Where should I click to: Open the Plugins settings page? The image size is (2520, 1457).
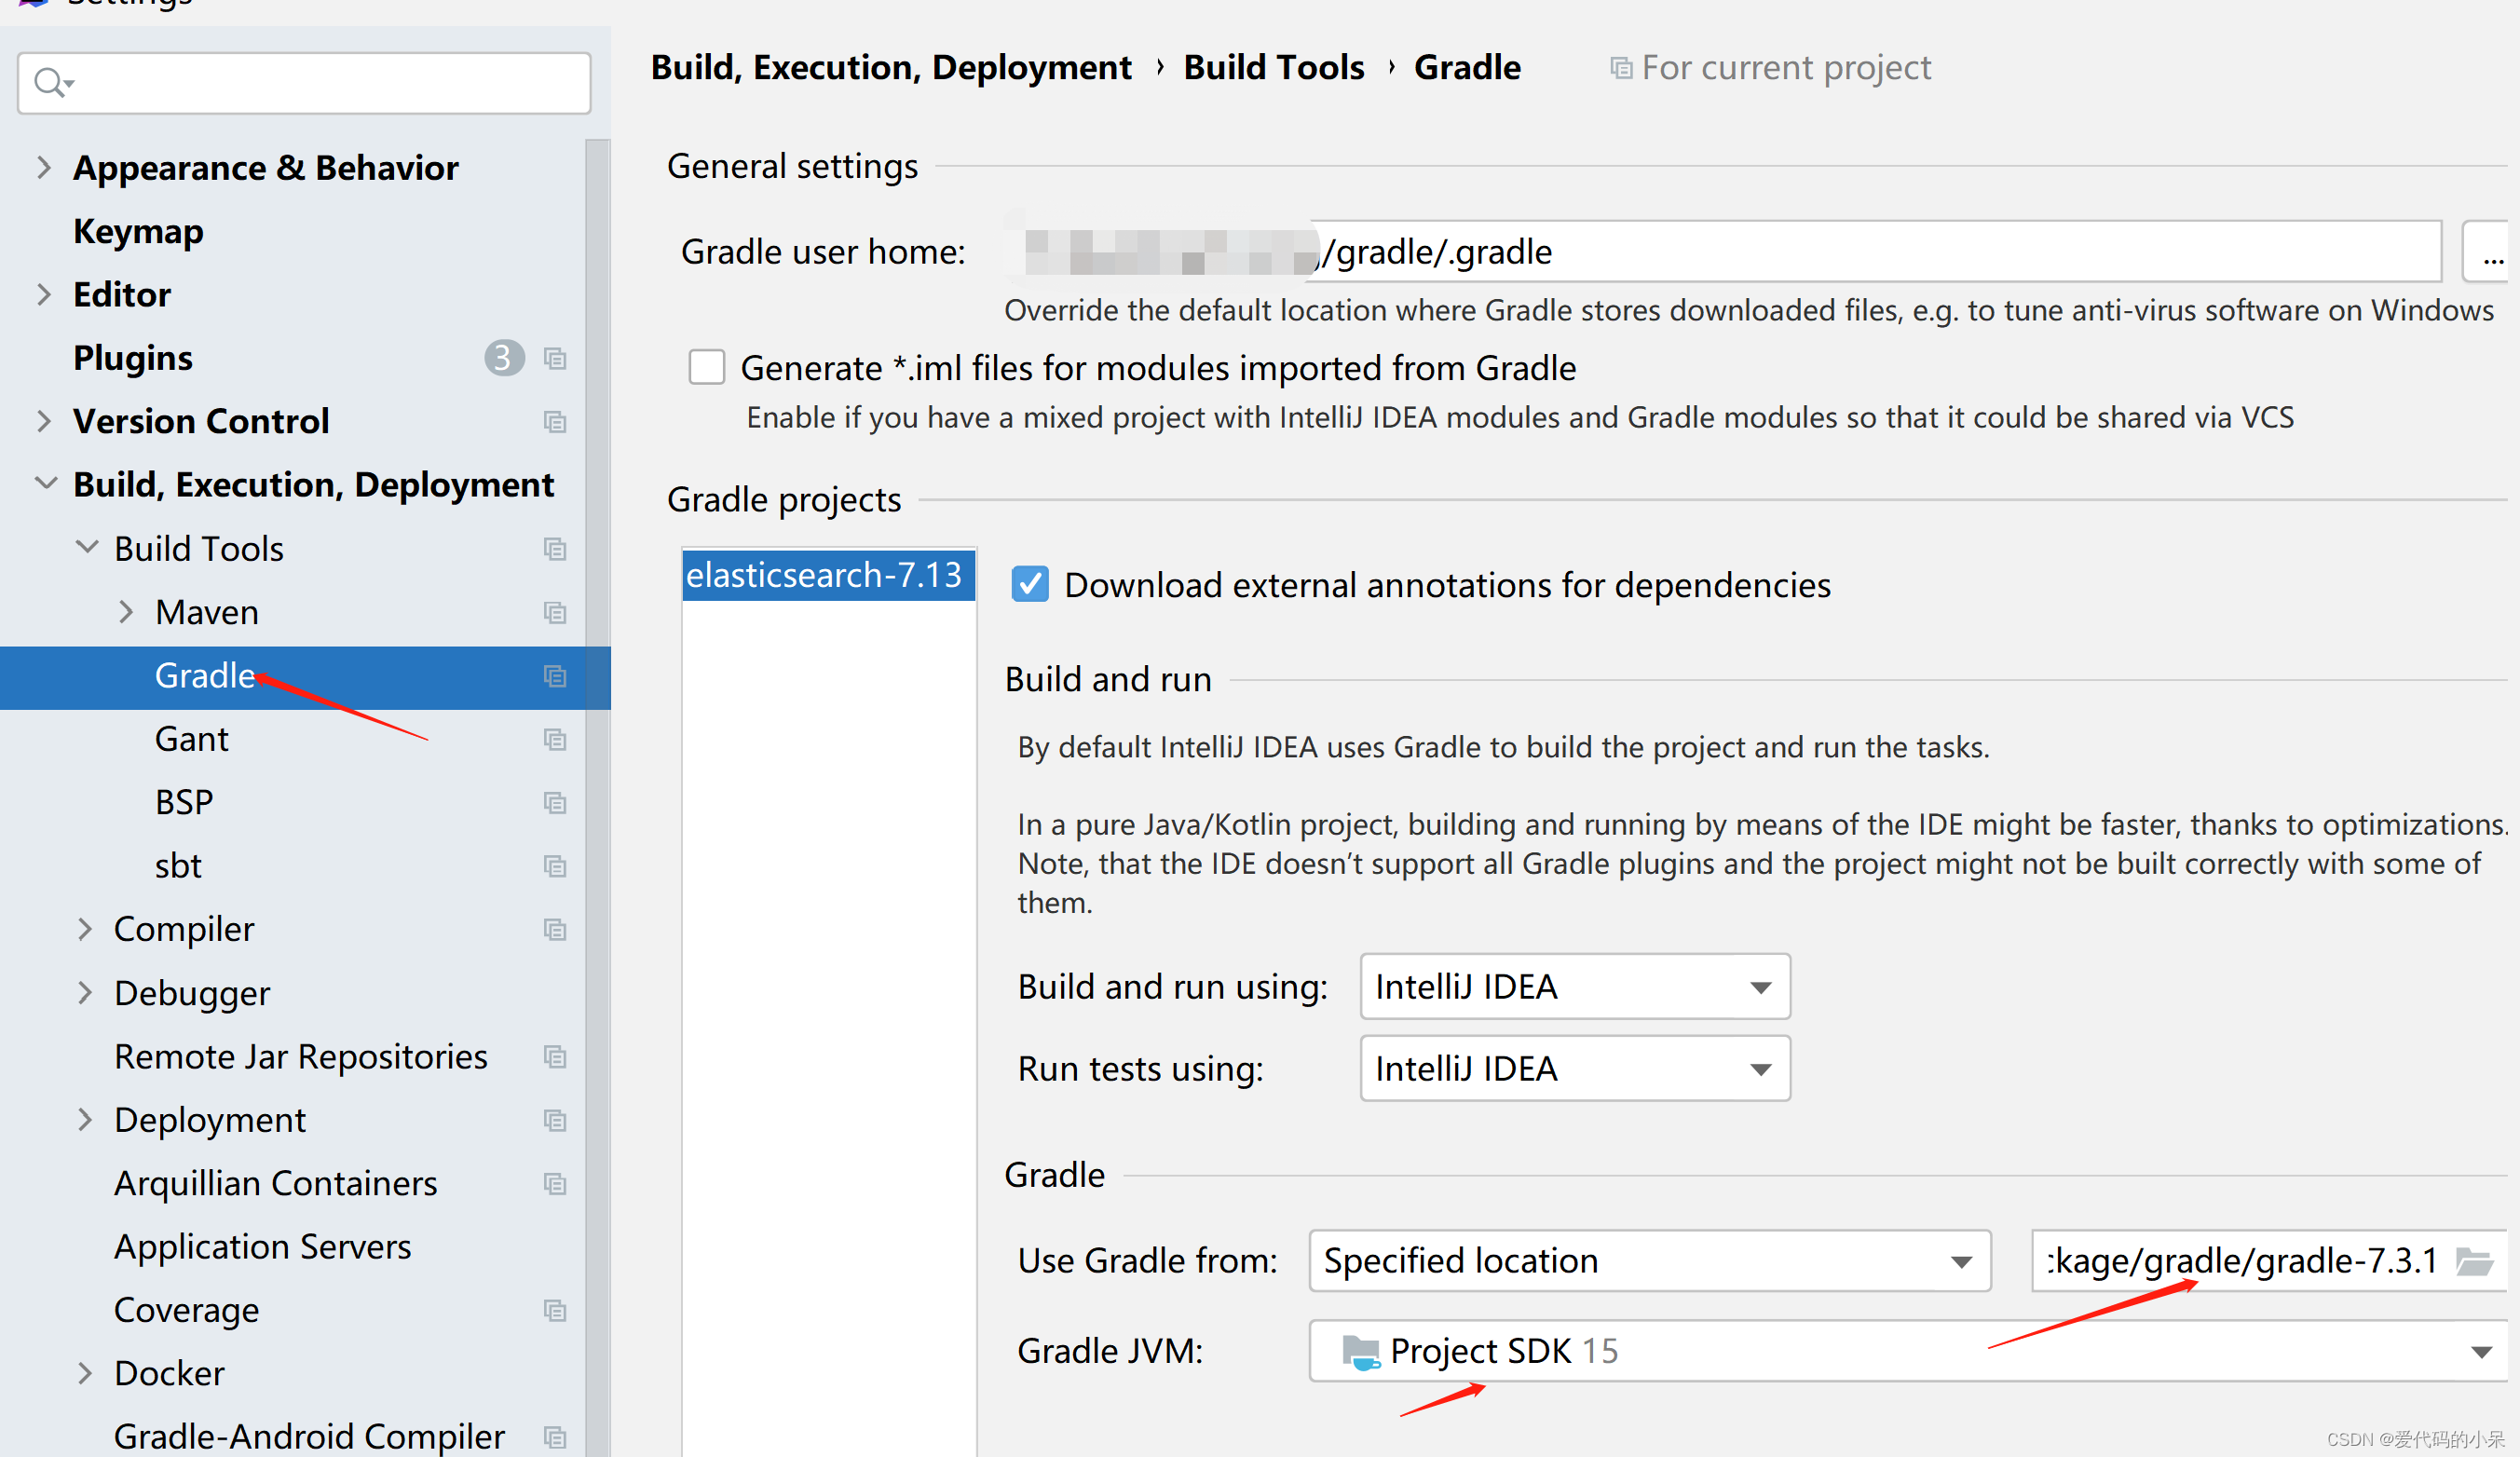pos(133,358)
